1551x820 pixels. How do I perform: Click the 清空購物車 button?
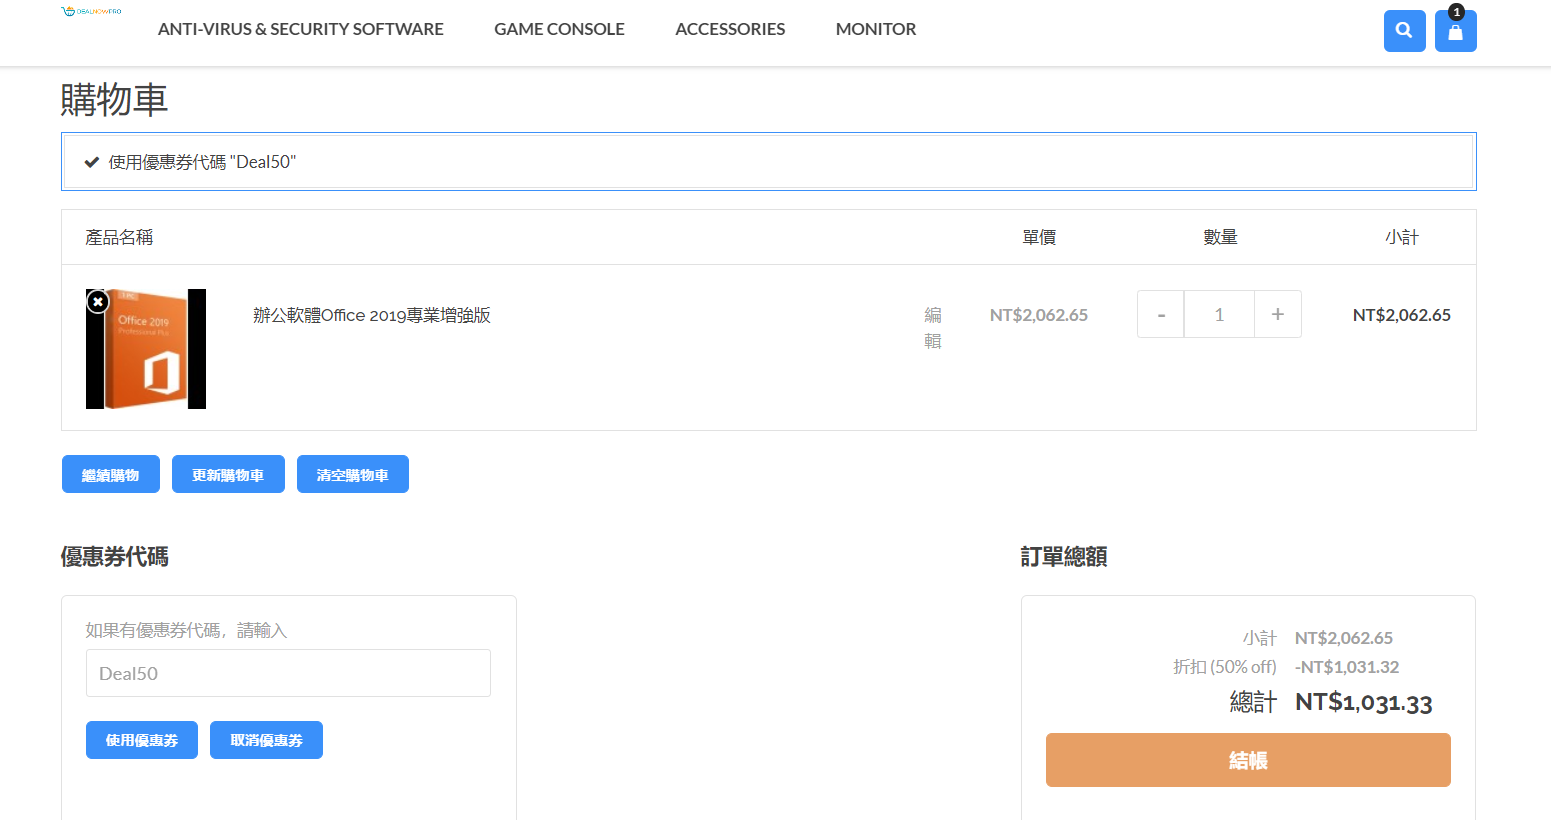tap(353, 474)
